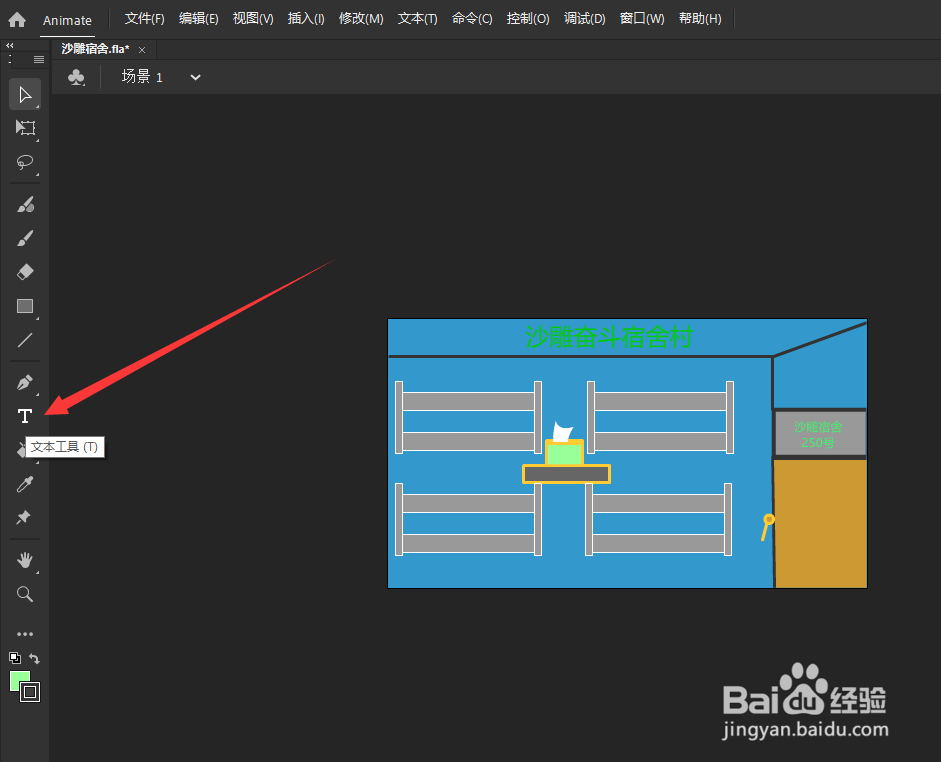Open the 文件(F) menu
The height and width of the screenshot is (762, 941).
pyautogui.click(x=145, y=19)
